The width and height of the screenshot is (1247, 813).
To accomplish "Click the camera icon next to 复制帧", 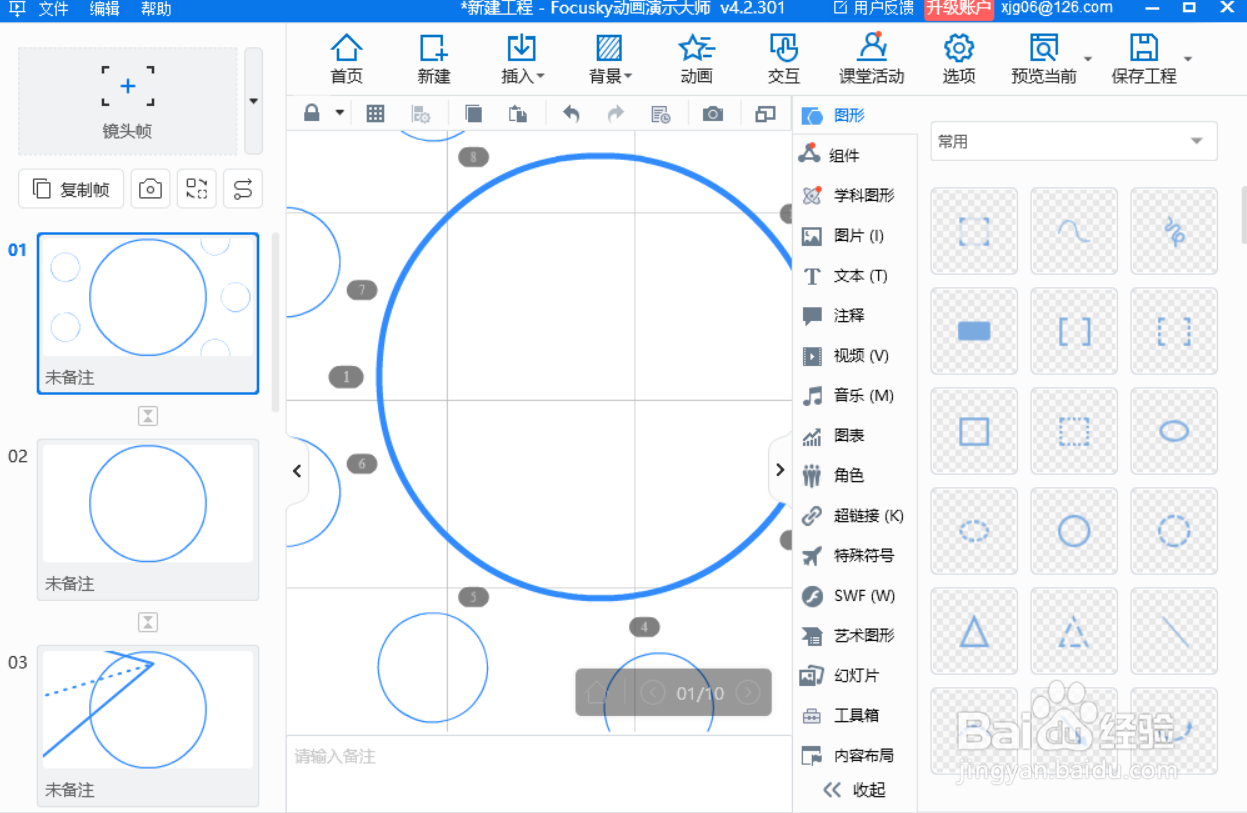I will tap(150, 189).
